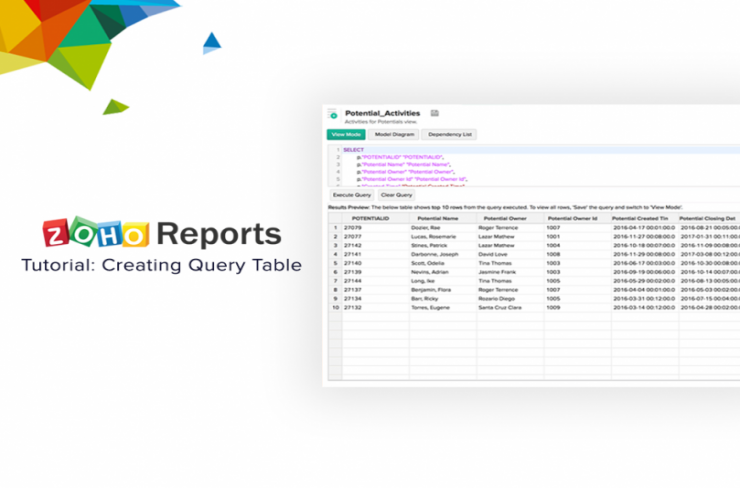Click owner id 1009 cell

point(578,308)
